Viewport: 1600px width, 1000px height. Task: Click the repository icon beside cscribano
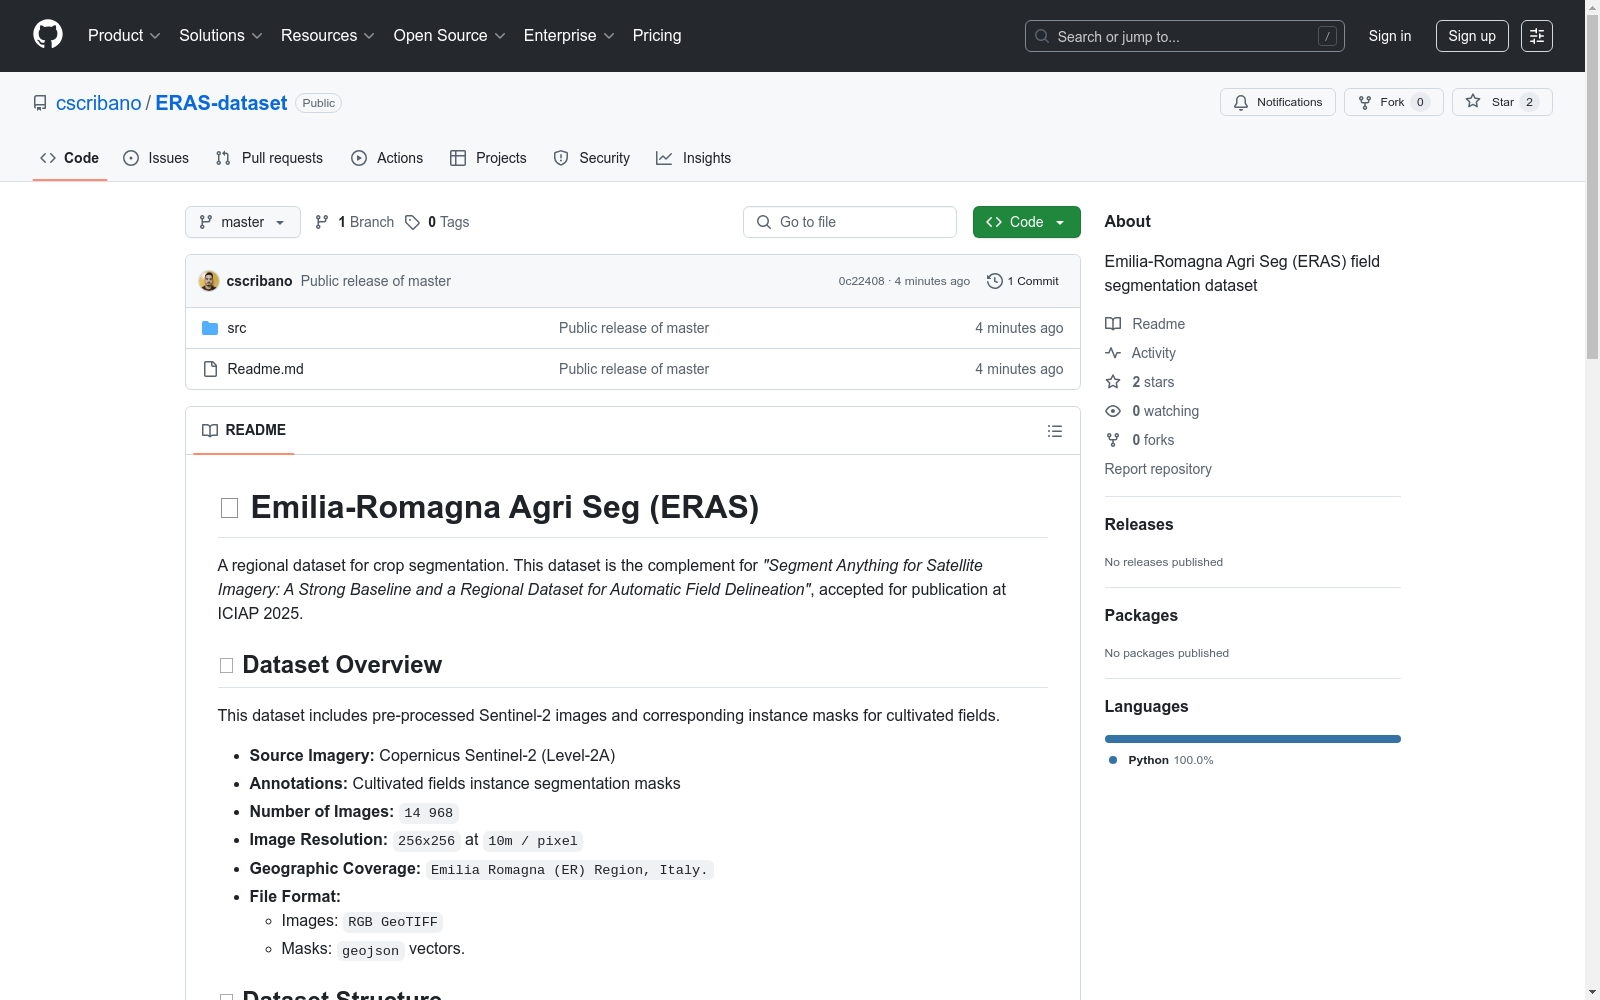(40, 103)
